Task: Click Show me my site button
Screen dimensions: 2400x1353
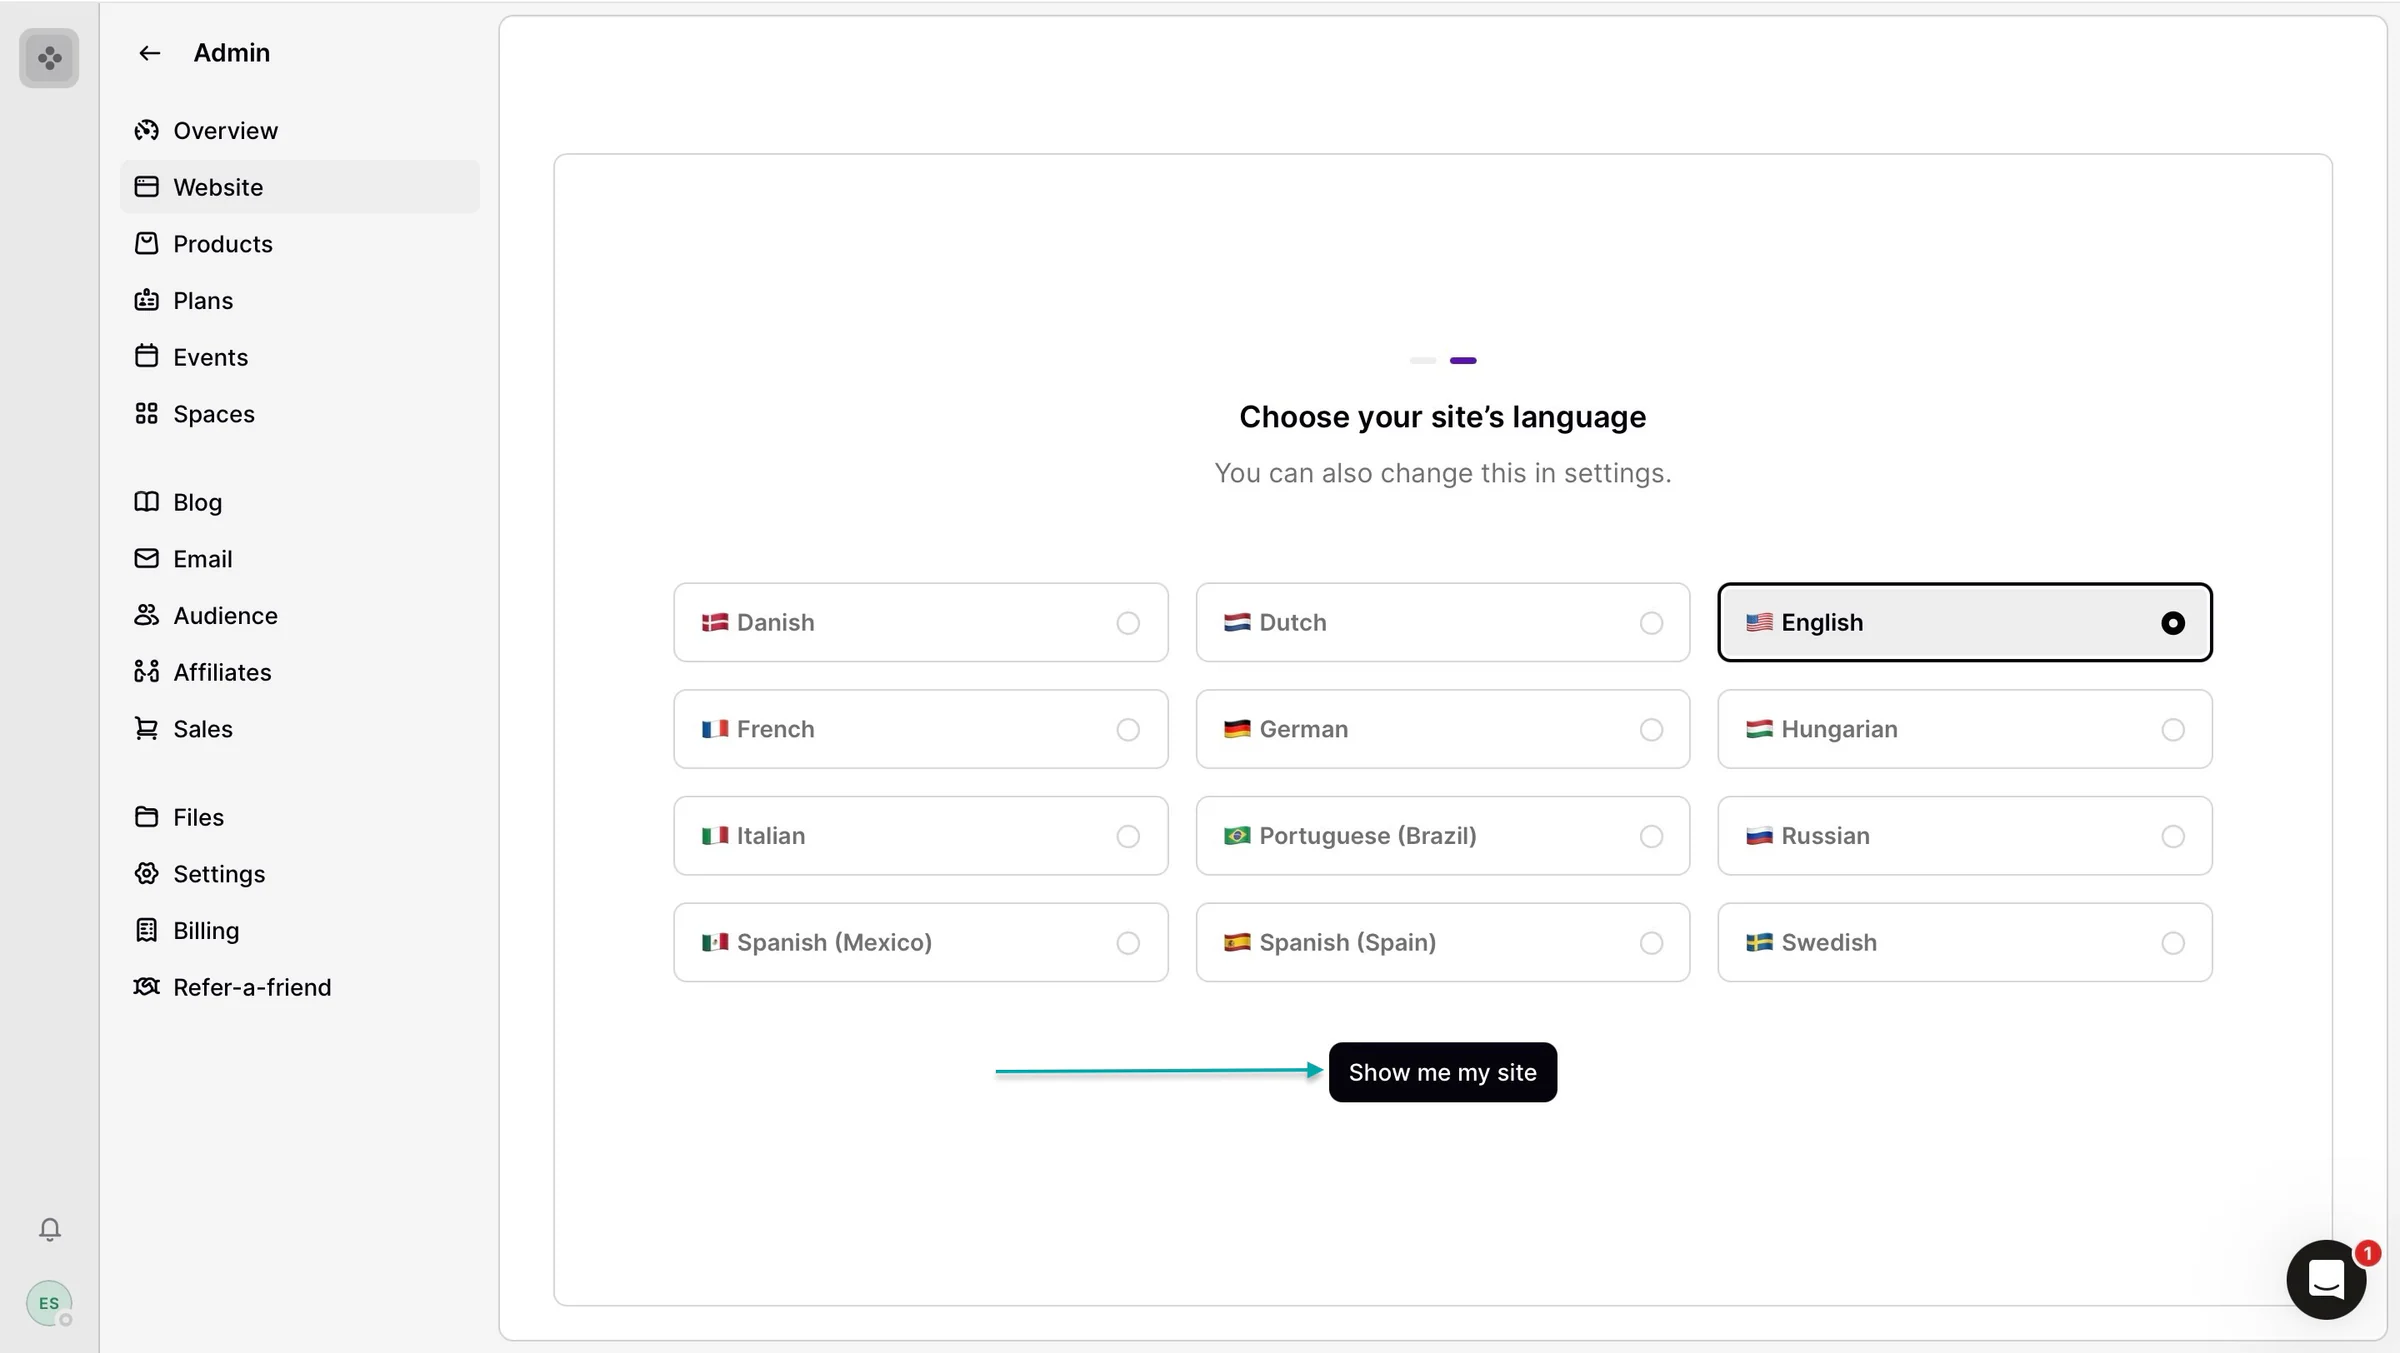Action: click(x=1442, y=1072)
